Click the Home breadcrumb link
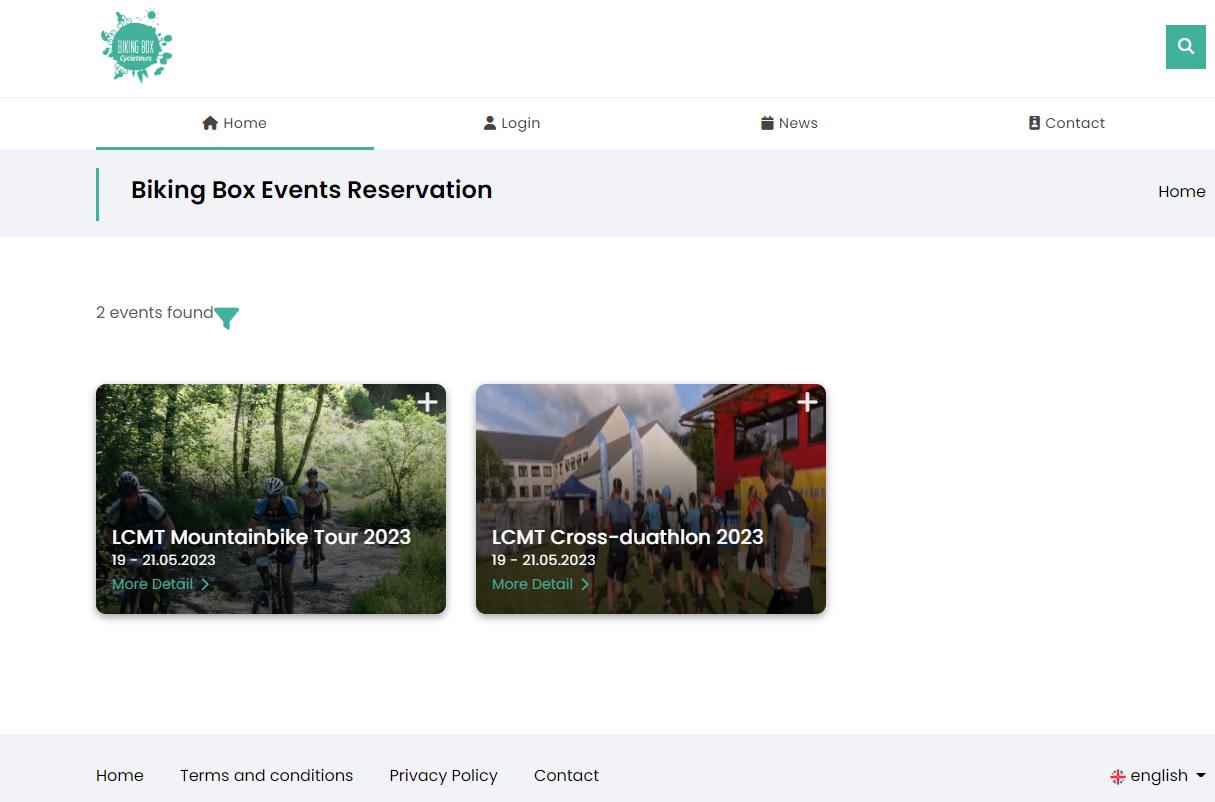1215x802 pixels. point(1182,191)
